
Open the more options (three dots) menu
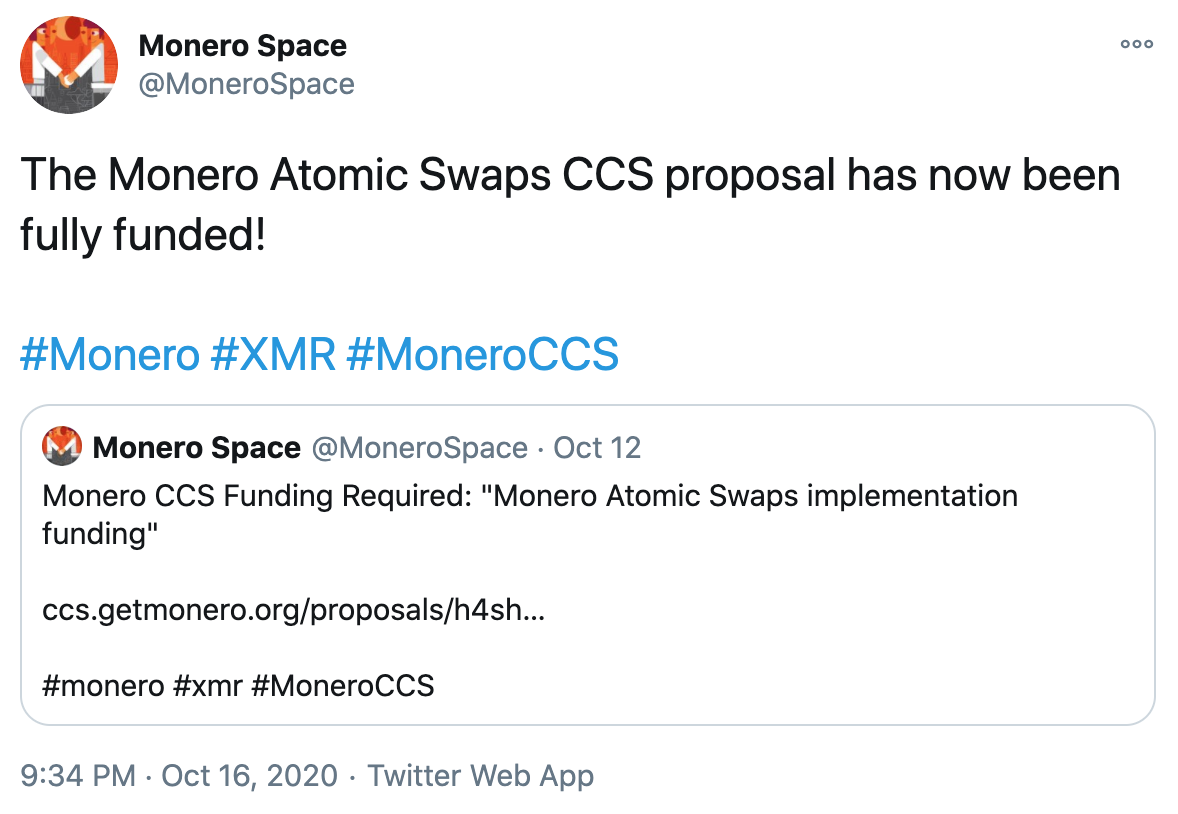point(1137,44)
